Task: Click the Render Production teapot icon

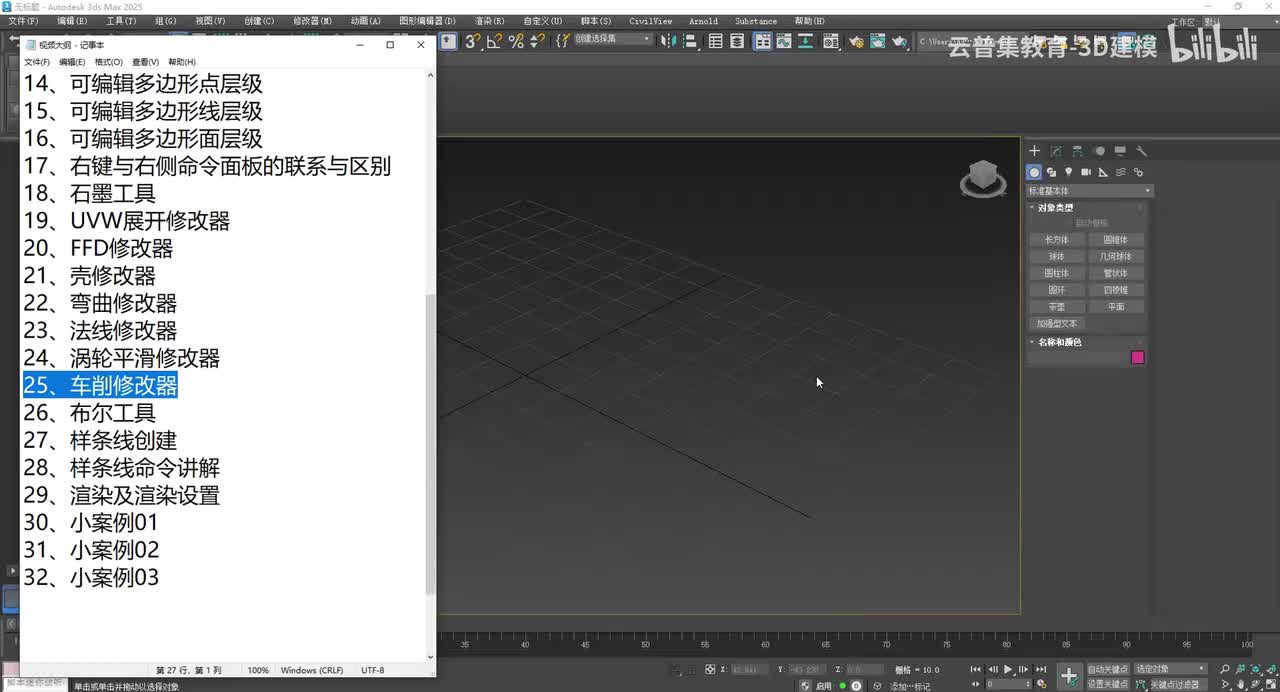Action: point(899,41)
